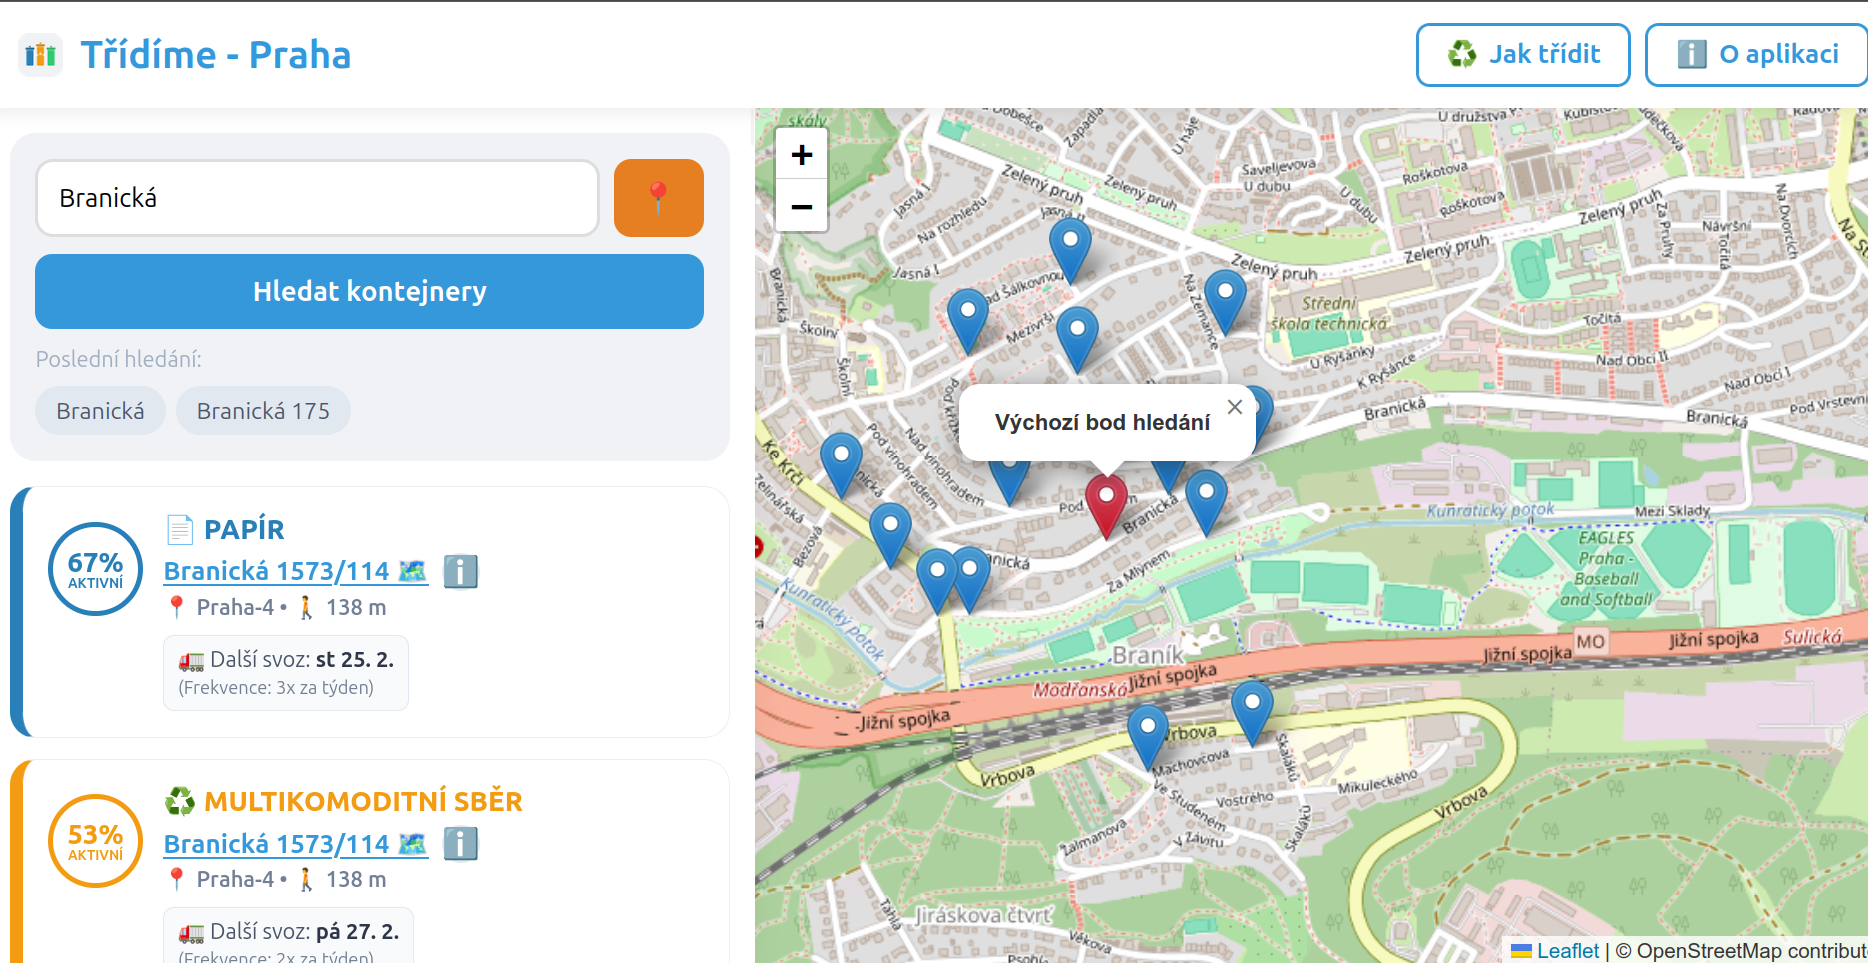The width and height of the screenshot is (1868, 963).
Task: Select recent search Branická 175
Action: coord(263,411)
